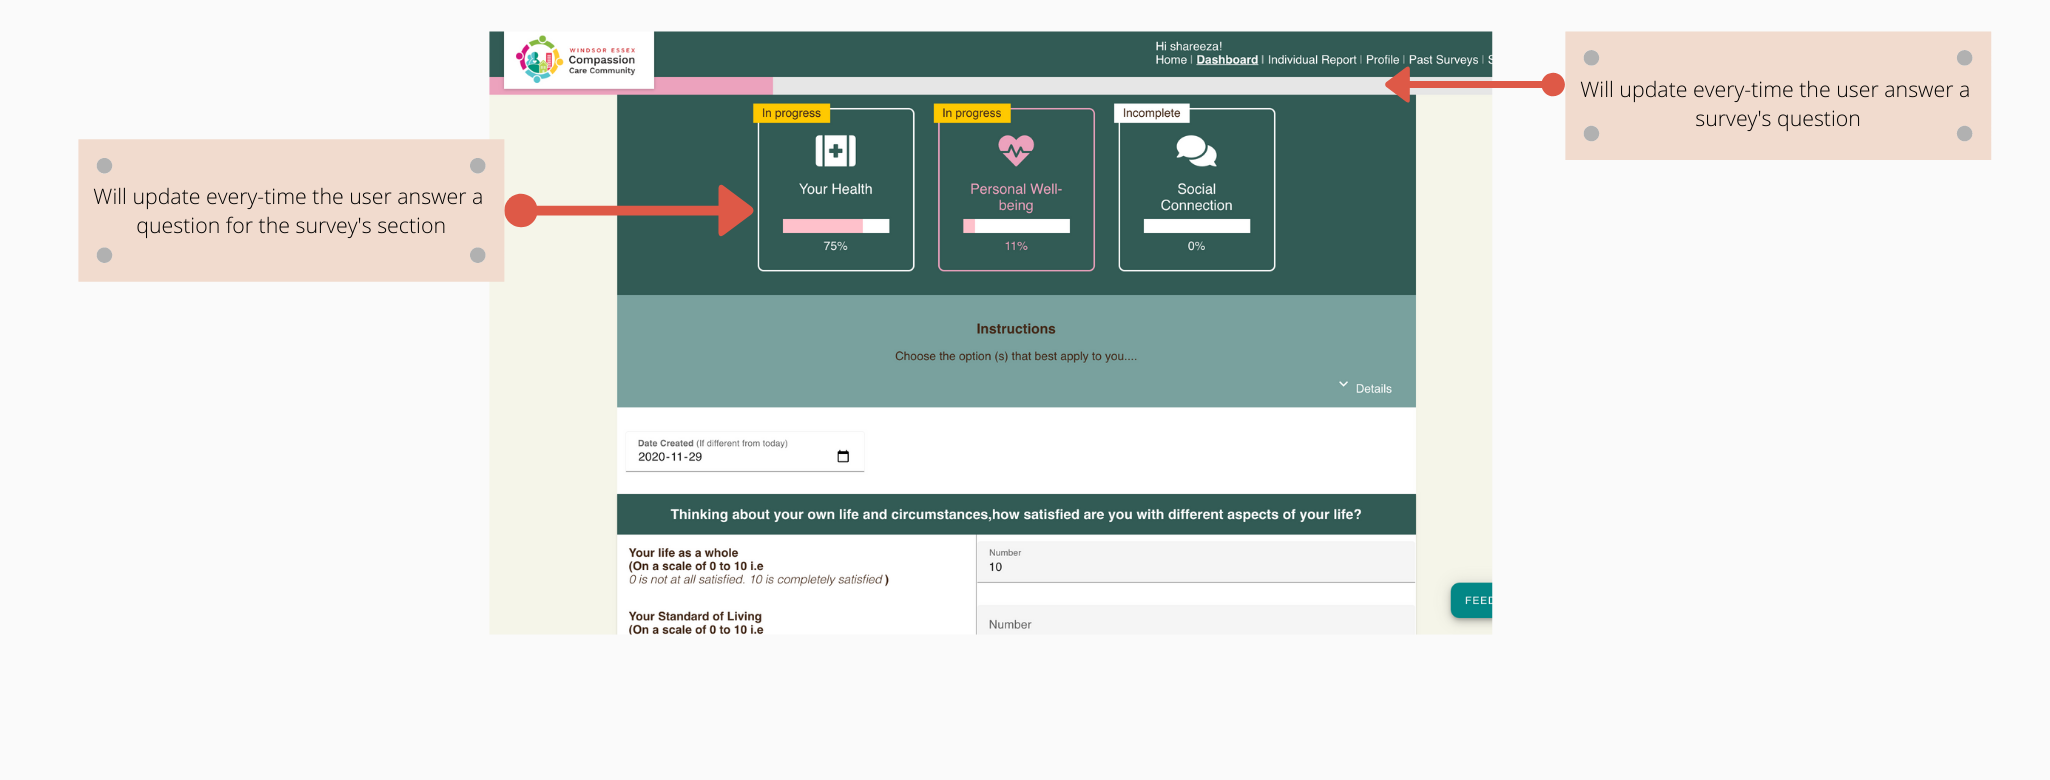Select the Social Connection chat bubbles icon
This screenshot has height=780, width=2050.
pyautogui.click(x=1196, y=151)
